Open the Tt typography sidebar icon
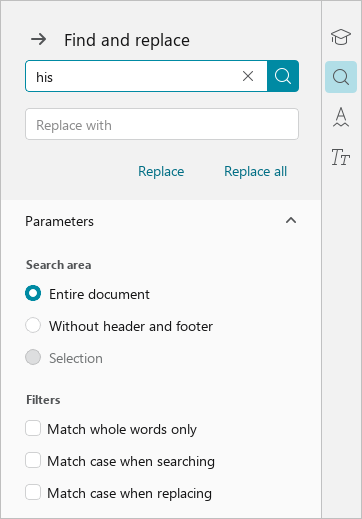The image size is (362, 519). tap(341, 157)
